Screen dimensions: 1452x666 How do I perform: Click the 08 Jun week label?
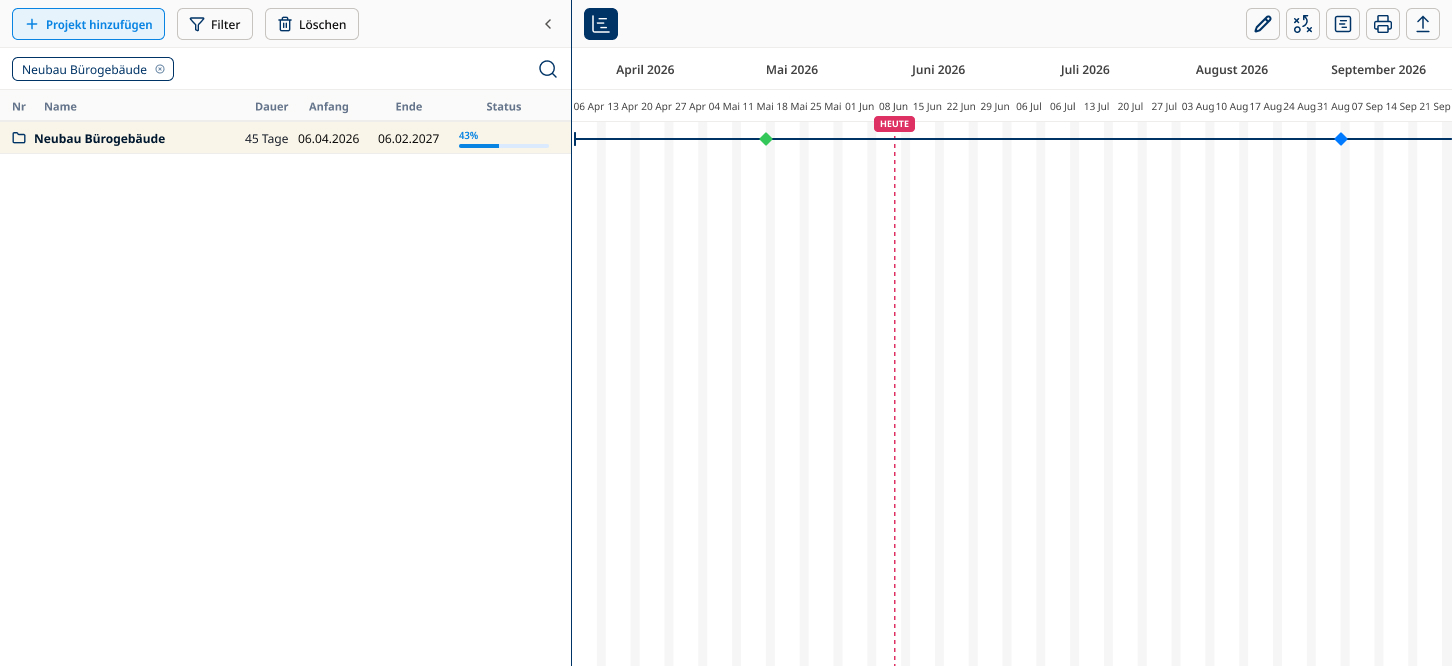click(x=893, y=106)
